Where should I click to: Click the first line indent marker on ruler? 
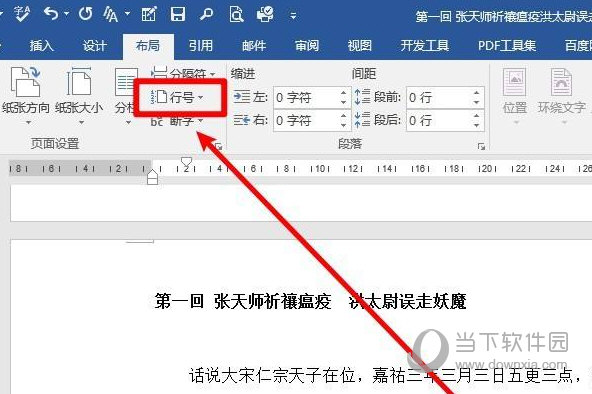pos(186,162)
